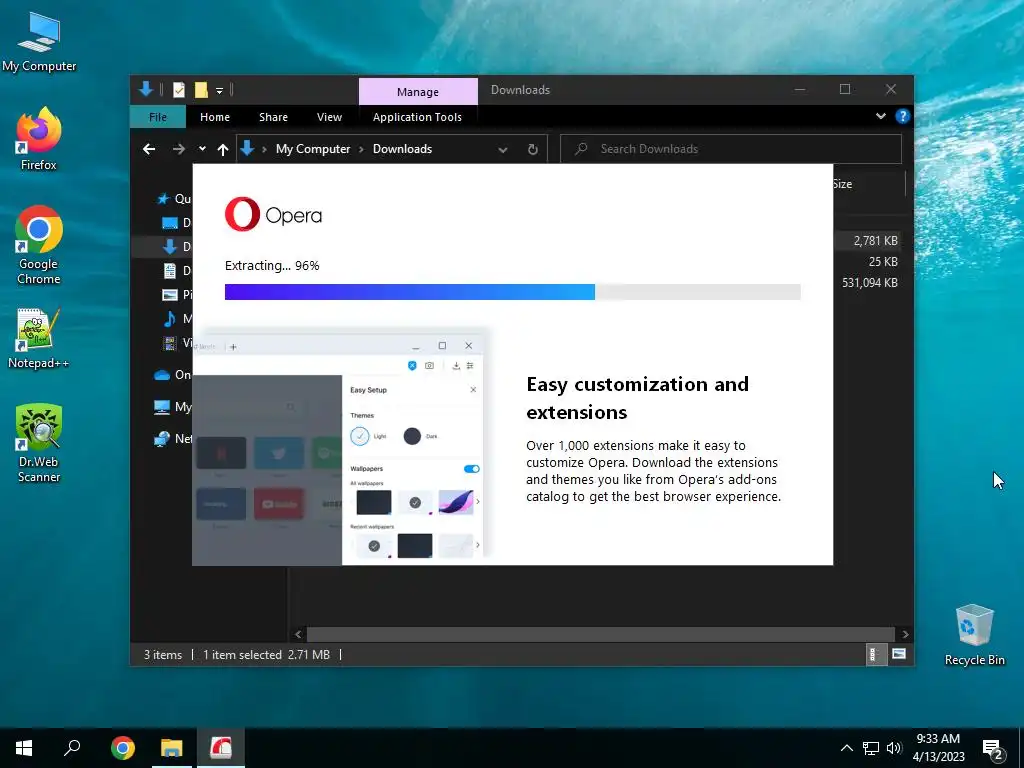Click My Computer in the address breadcrumb
The height and width of the screenshot is (768, 1024).
[313, 149]
